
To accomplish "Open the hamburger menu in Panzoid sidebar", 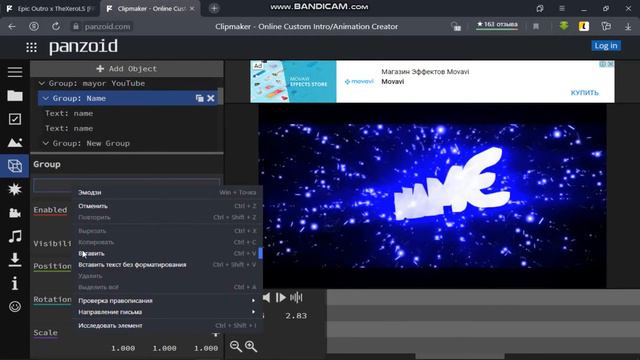I will tap(15, 72).
